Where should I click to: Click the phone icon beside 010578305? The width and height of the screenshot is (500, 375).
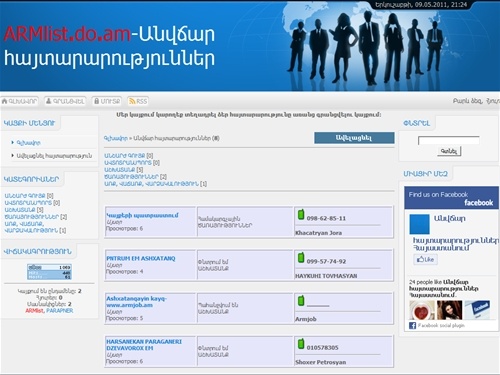pos(301,344)
